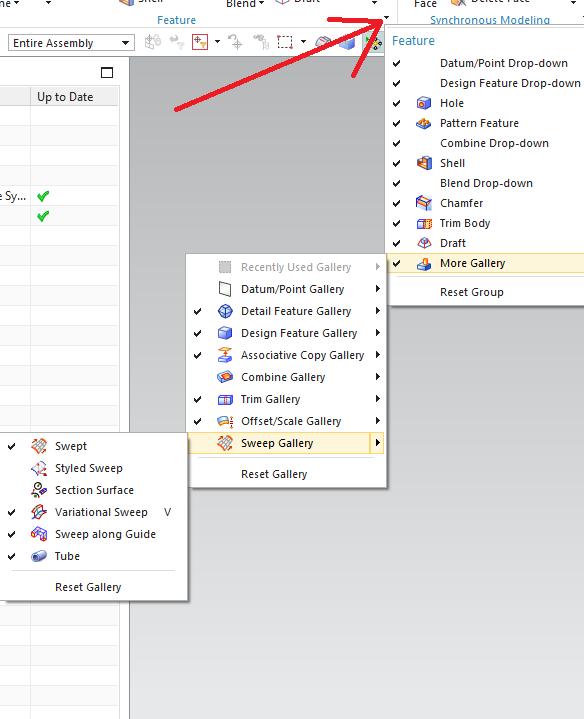
Task: Open the Rectangle selection dropdown arrow
Action: click(x=303, y=42)
